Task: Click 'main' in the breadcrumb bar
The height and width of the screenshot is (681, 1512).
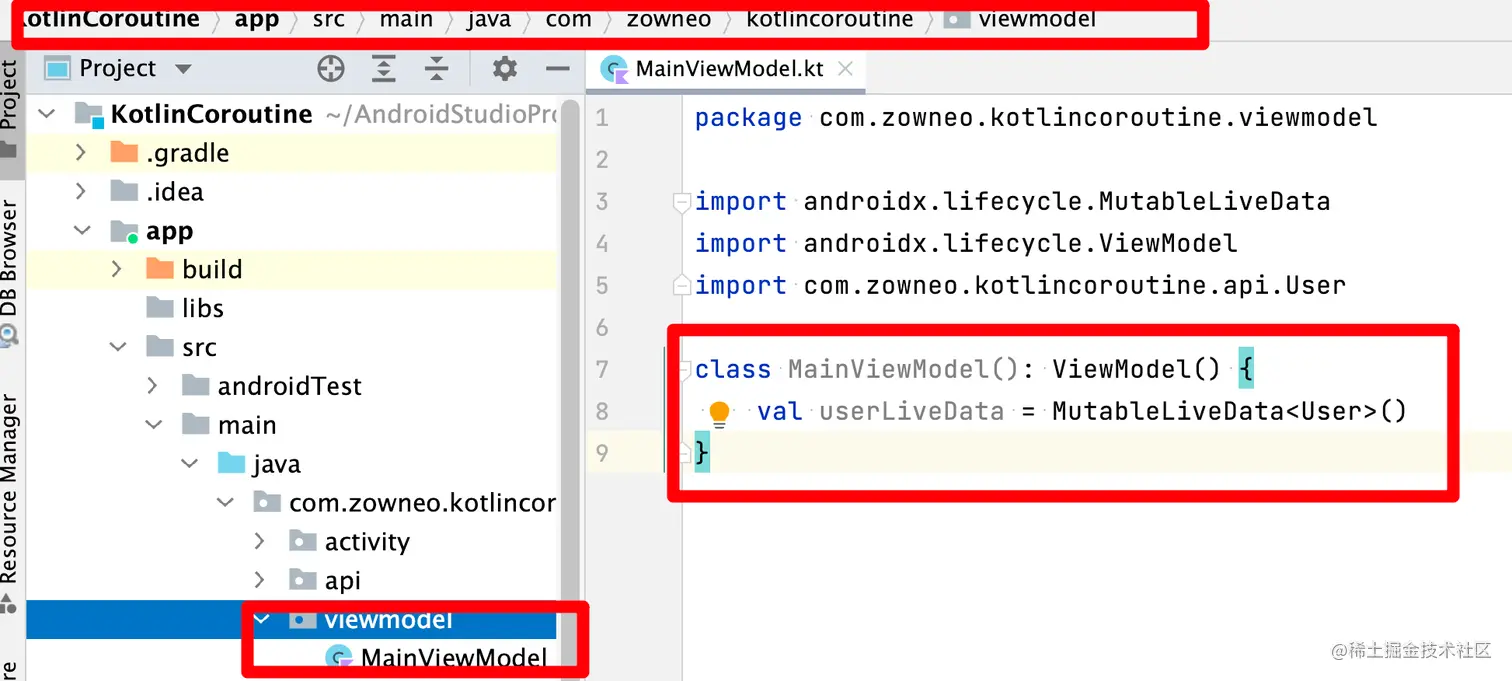Action: coord(406,19)
